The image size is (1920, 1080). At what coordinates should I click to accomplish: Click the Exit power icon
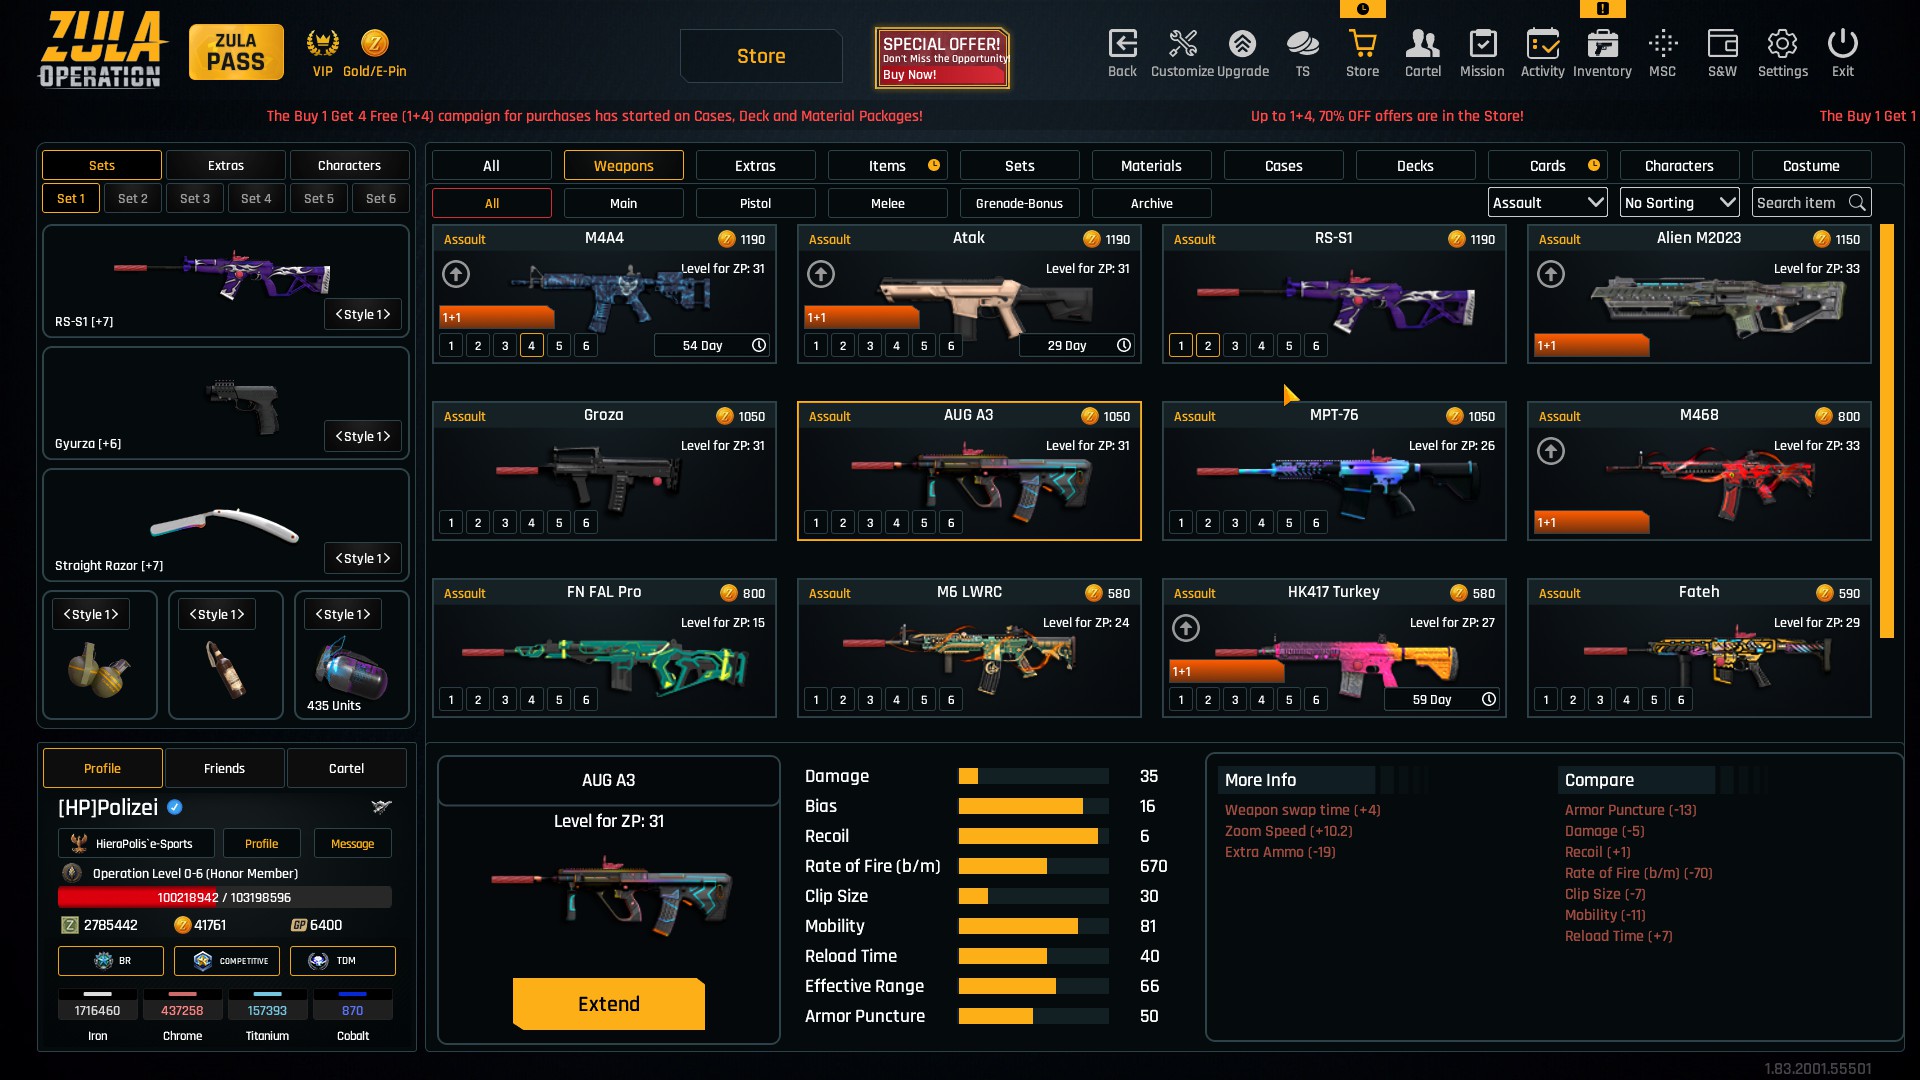(x=1842, y=44)
